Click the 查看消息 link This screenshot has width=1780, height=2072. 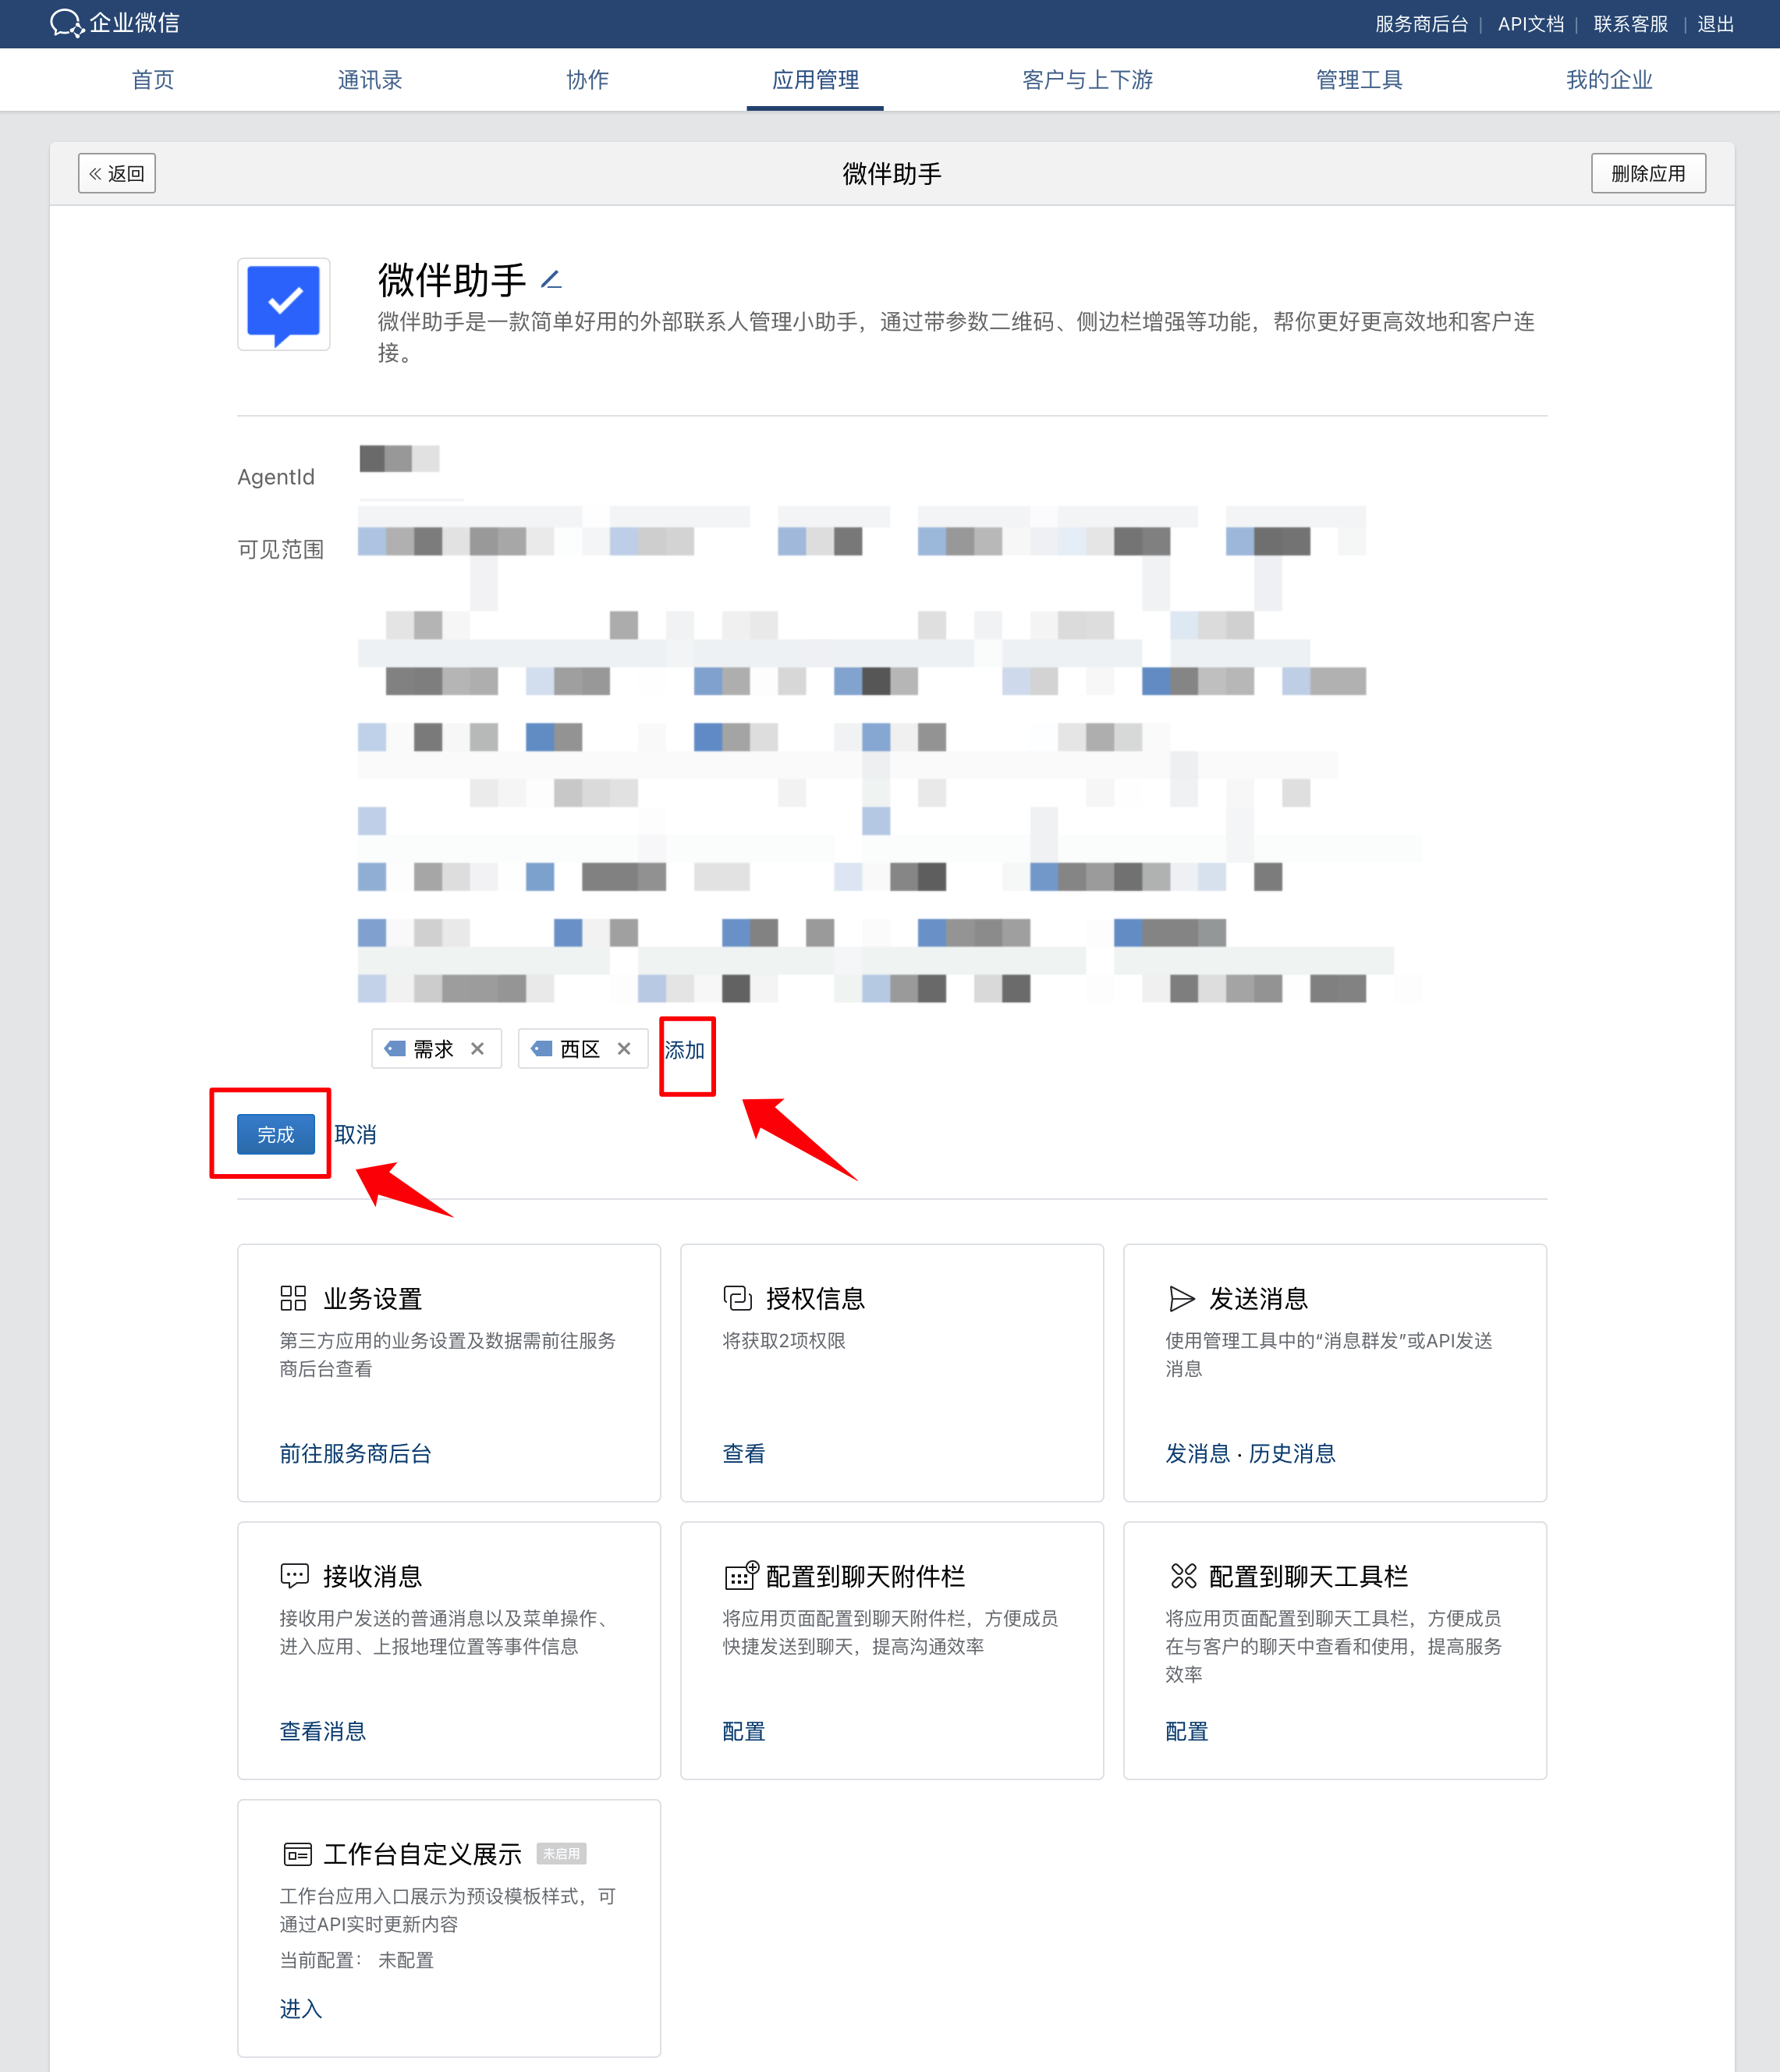point(323,1731)
